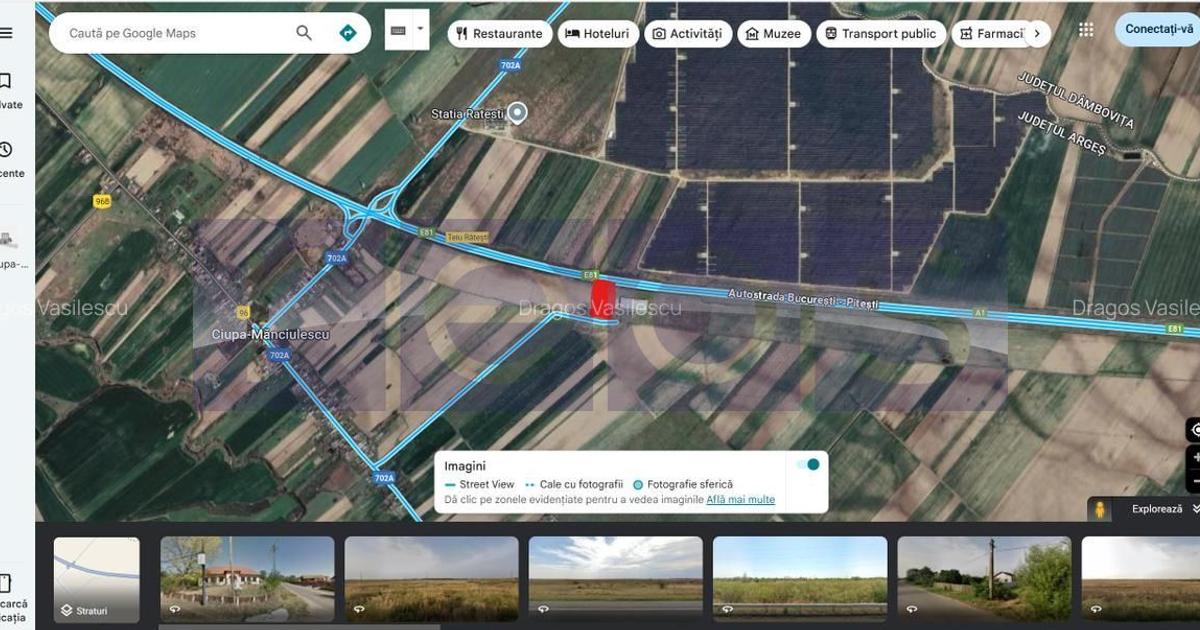This screenshot has height=630, width=1200.
Task: Select the first Street View photo thumbnail
Action: point(246,579)
